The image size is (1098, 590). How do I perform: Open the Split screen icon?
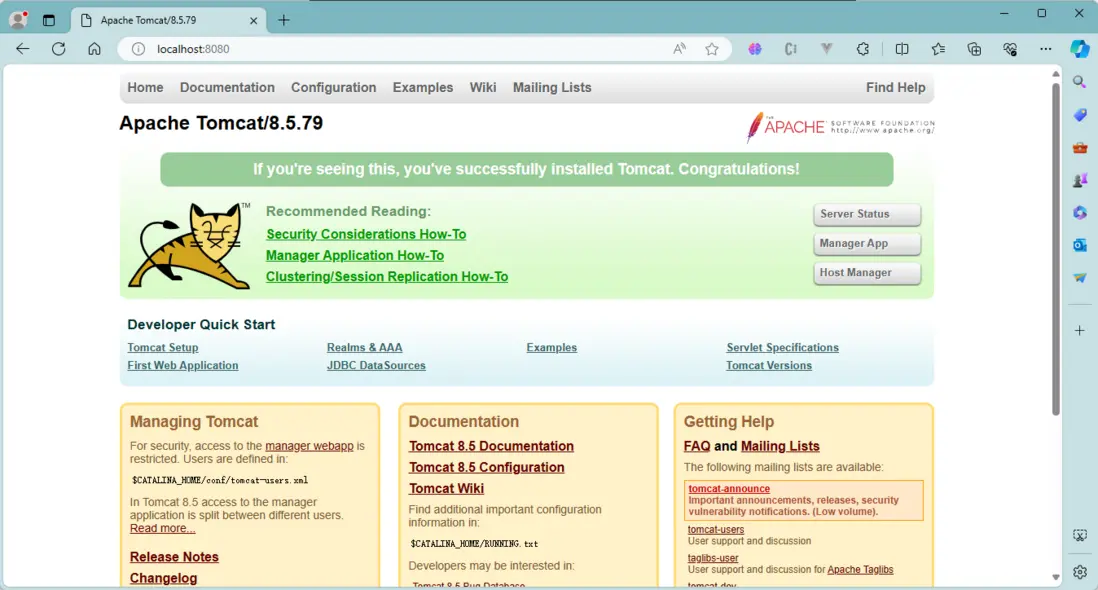click(902, 49)
